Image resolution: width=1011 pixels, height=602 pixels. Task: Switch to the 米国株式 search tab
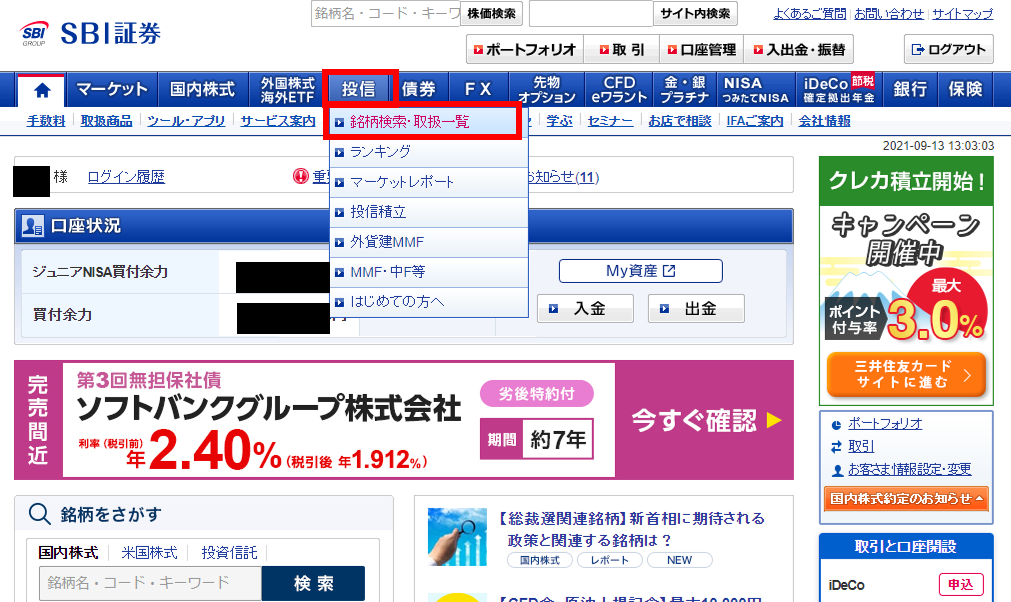pyautogui.click(x=149, y=553)
